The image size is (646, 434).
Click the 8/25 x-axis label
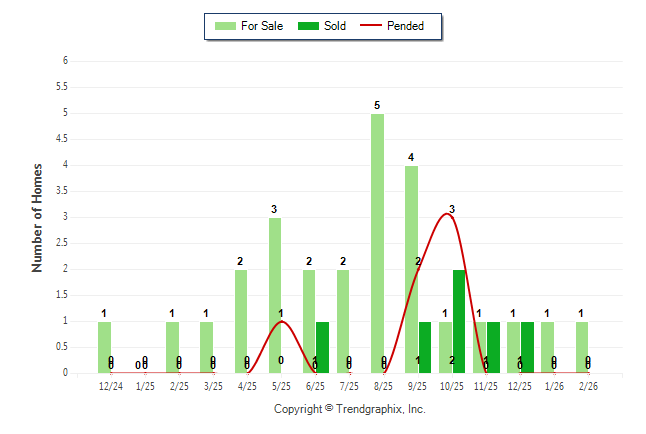pyautogui.click(x=384, y=384)
